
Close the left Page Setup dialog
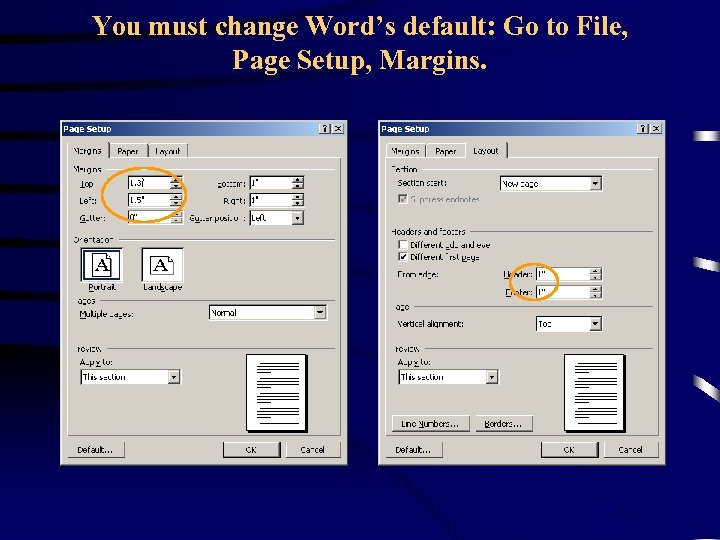pos(338,129)
